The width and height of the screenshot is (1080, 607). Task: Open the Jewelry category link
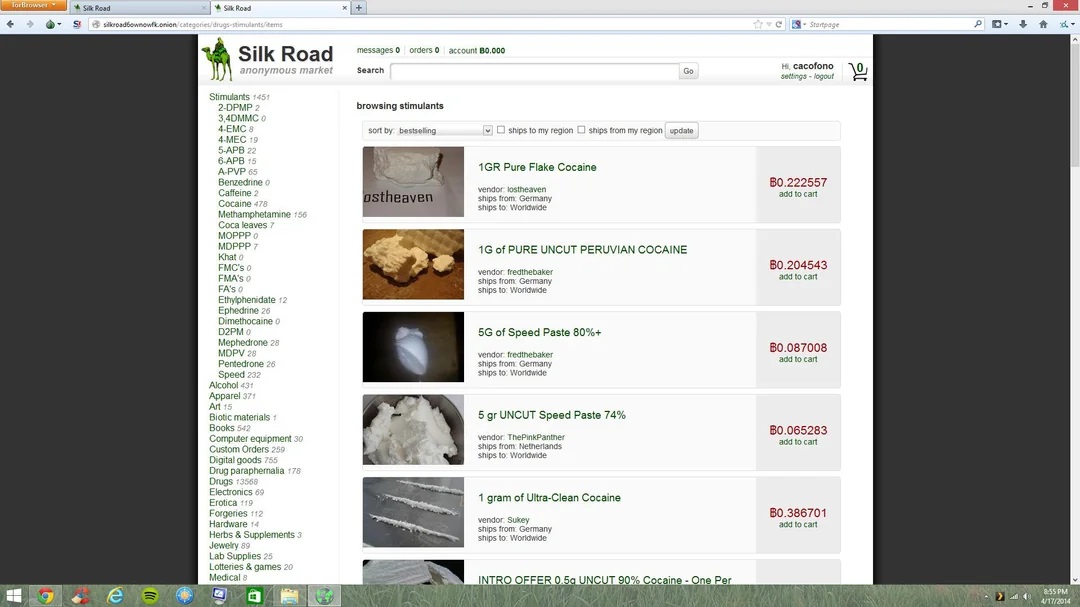point(224,546)
